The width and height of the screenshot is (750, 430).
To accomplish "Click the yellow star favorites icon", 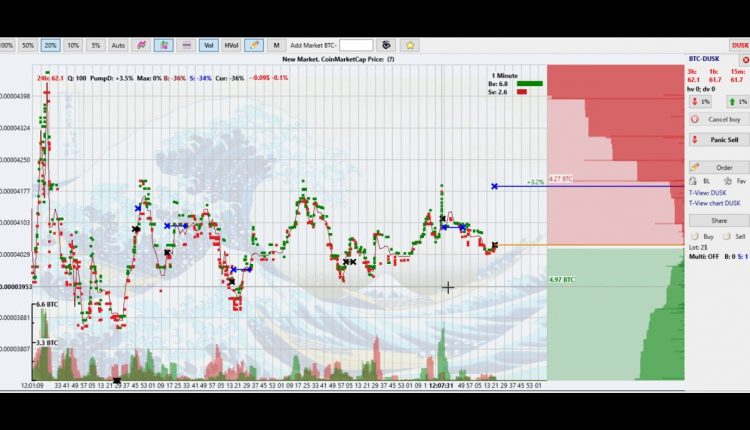I will [410, 45].
